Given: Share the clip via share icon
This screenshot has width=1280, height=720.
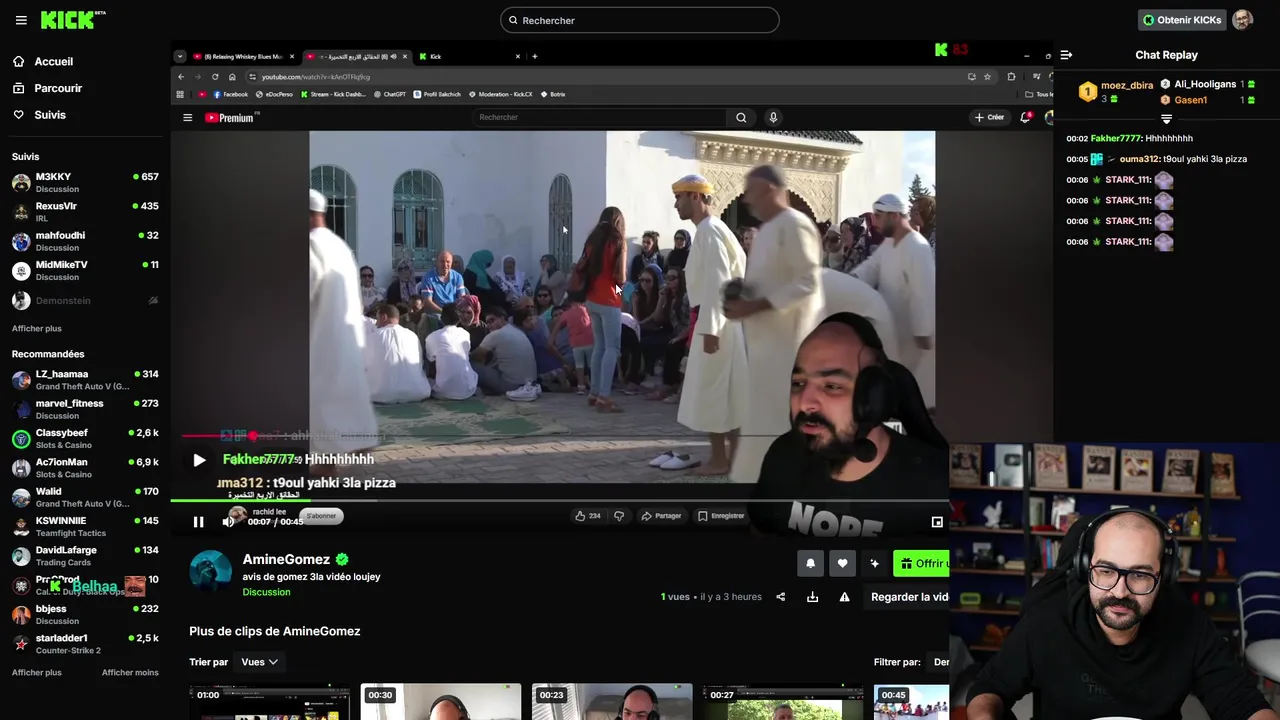Looking at the screenshot, I should [780, 597].
